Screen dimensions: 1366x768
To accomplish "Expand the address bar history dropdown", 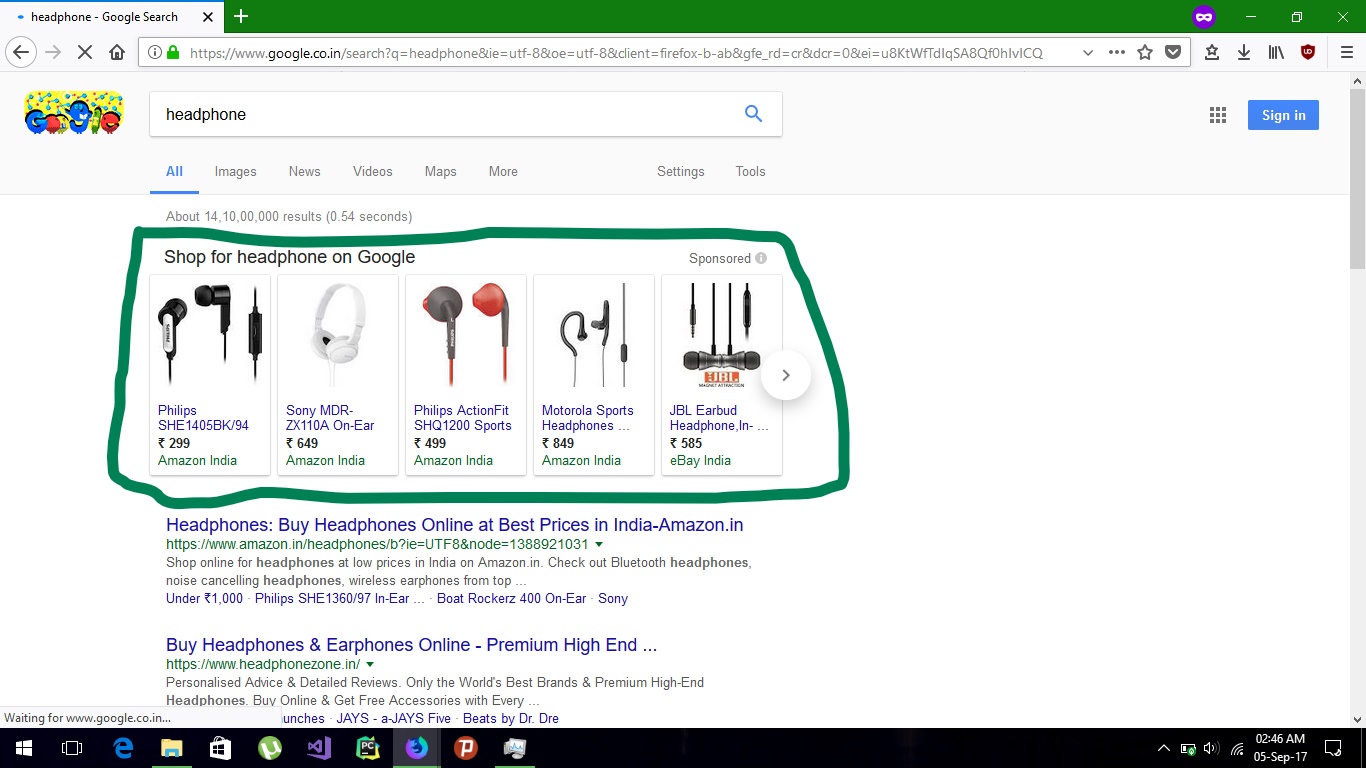I will [x=1088, y=52].
